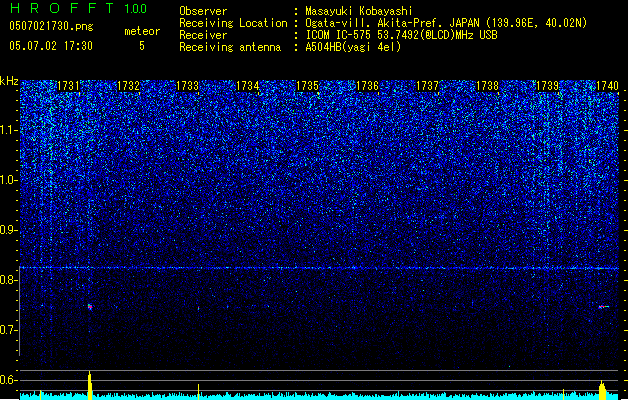
Task: Click the 1736 time marker
Action: pyautogui.click(x=367, y=86)
